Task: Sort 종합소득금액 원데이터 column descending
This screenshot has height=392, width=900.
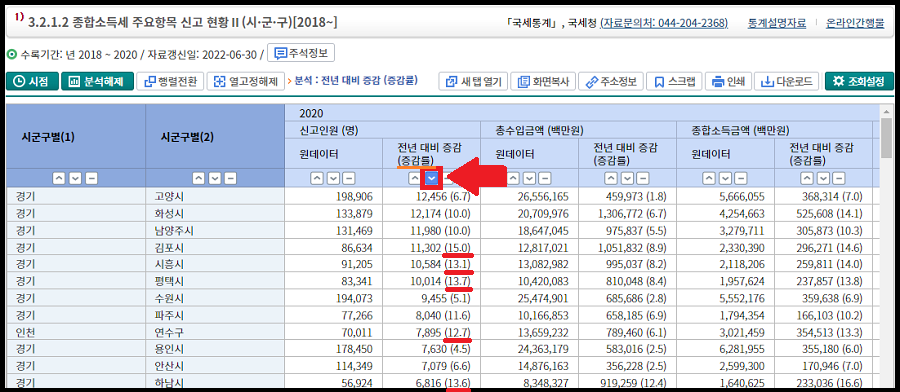Action: point(725,178)
